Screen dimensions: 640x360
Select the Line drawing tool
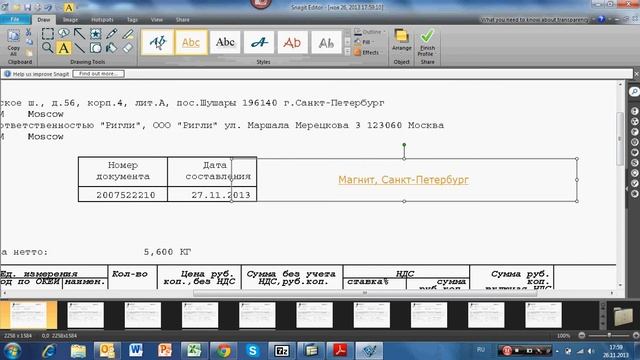pos(80,48)
